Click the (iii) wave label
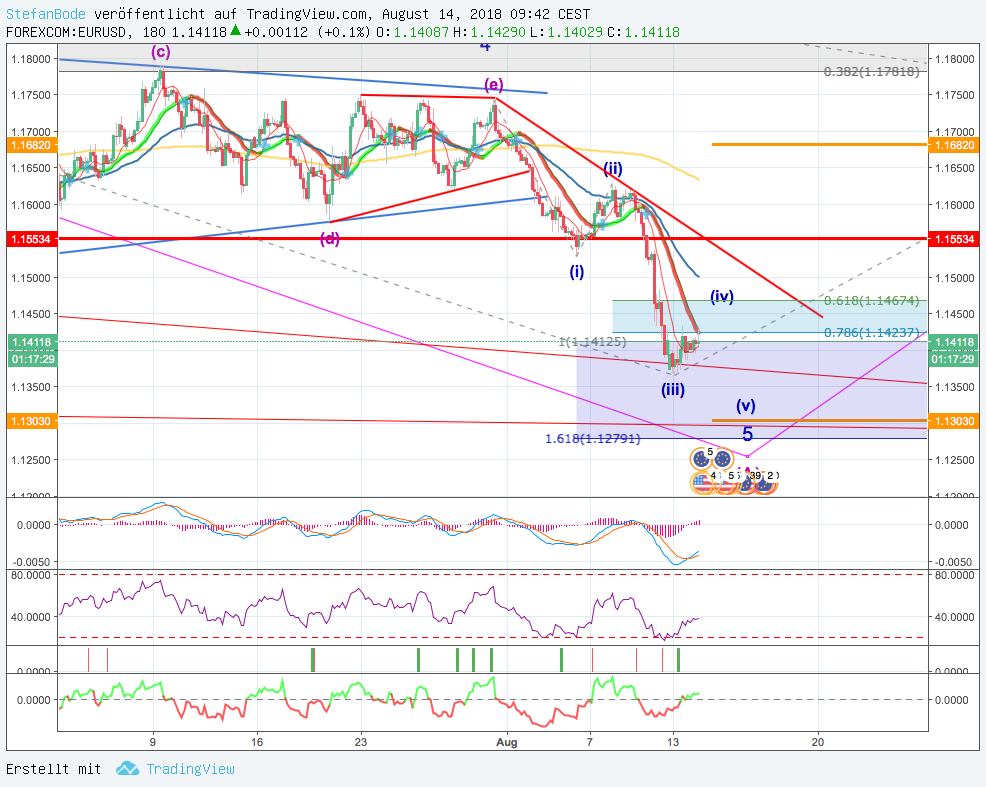Image resolution: width=986 pixels, height=787 pixels. pos(673,390)
